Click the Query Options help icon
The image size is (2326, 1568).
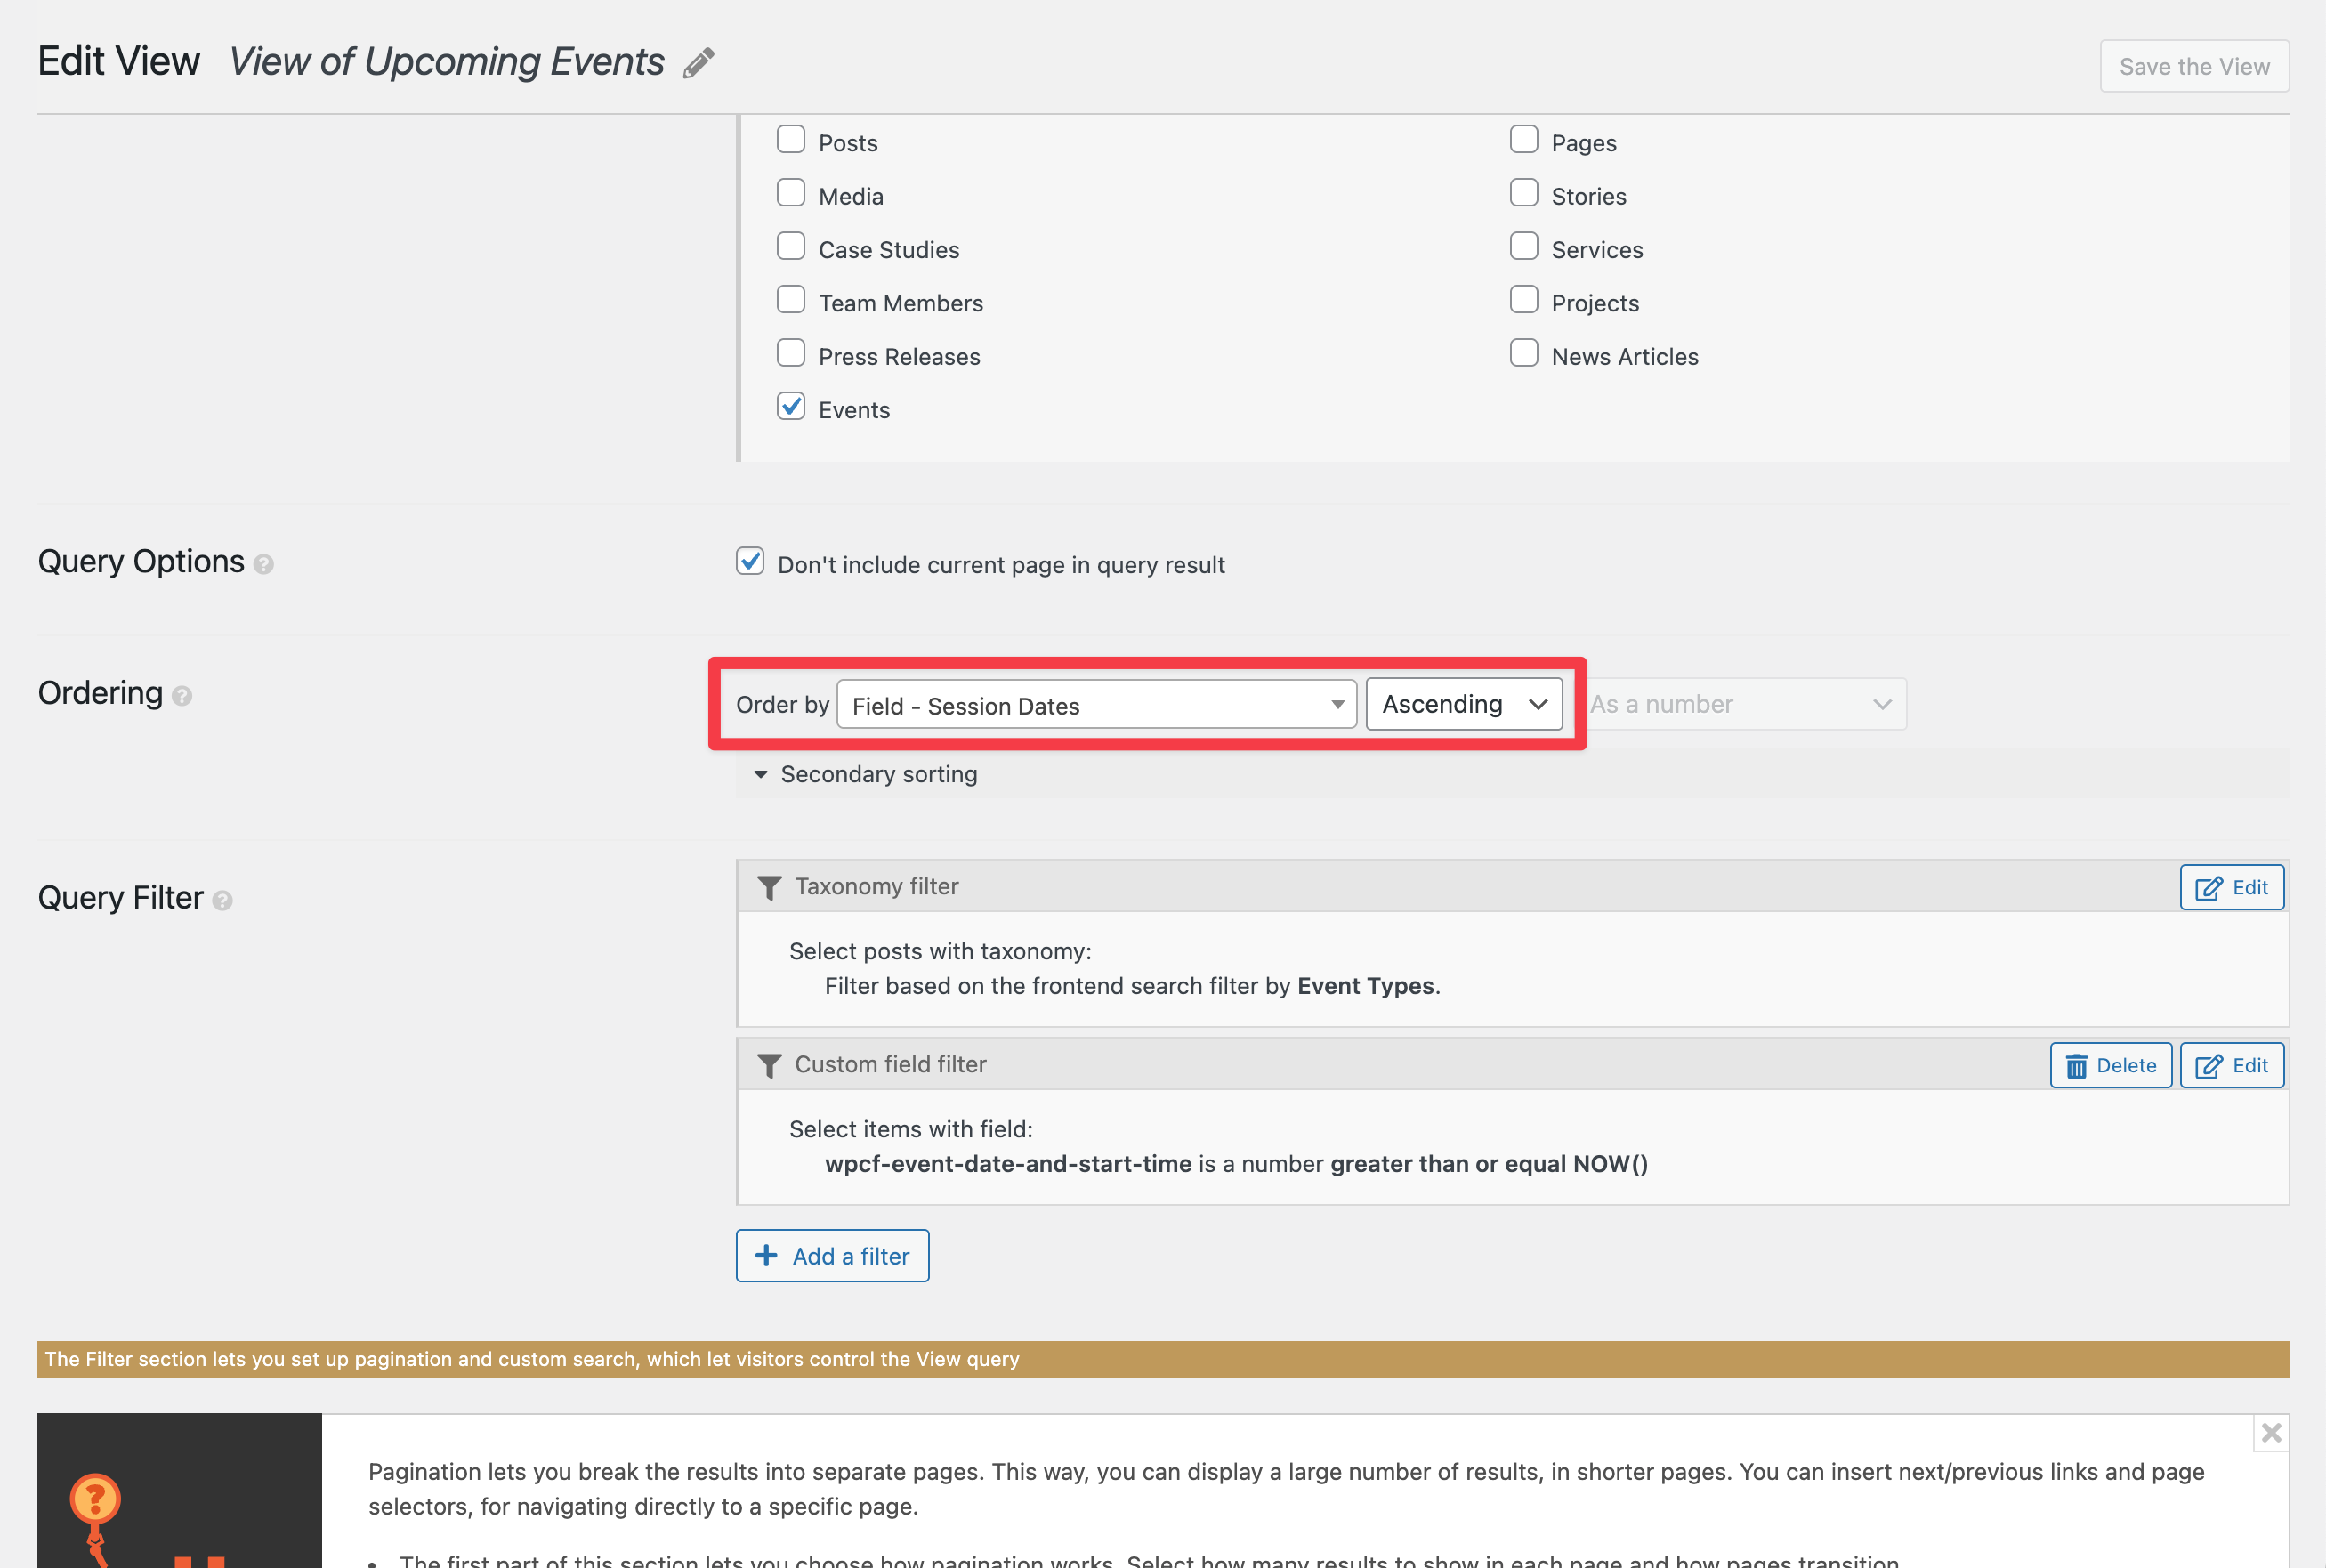[263, 565]
